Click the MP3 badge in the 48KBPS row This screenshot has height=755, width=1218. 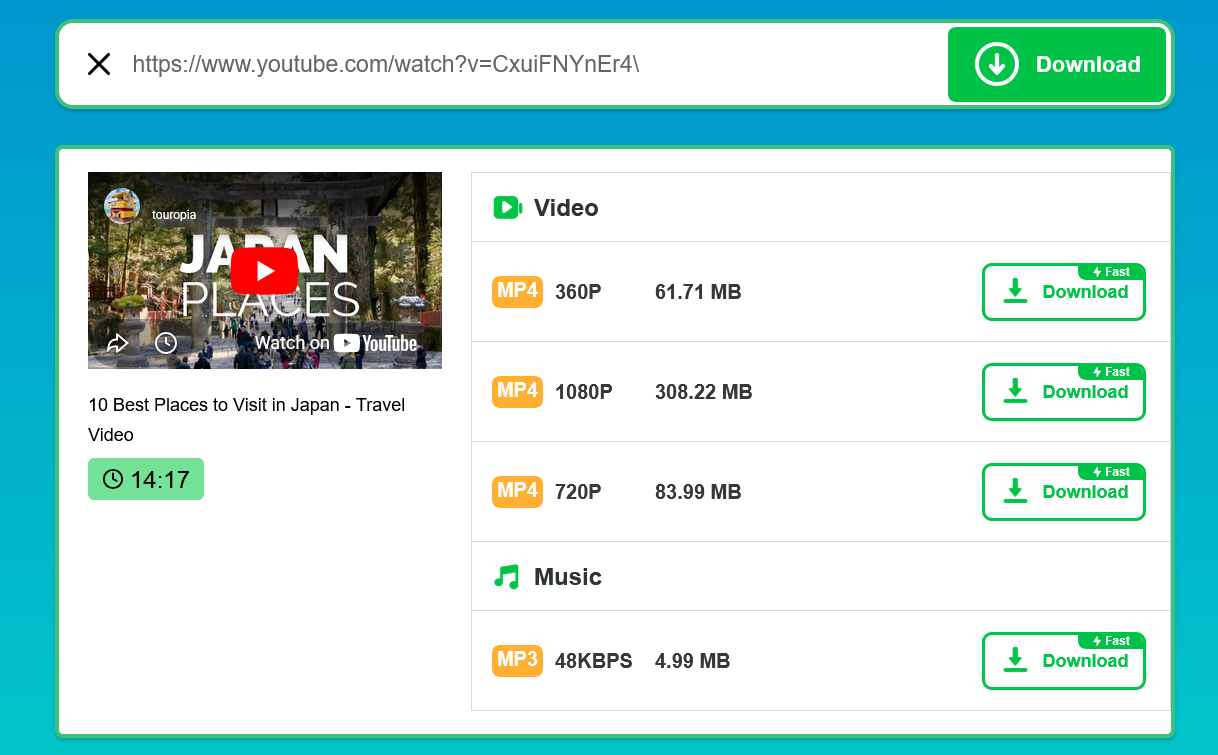tap(517, 661)
